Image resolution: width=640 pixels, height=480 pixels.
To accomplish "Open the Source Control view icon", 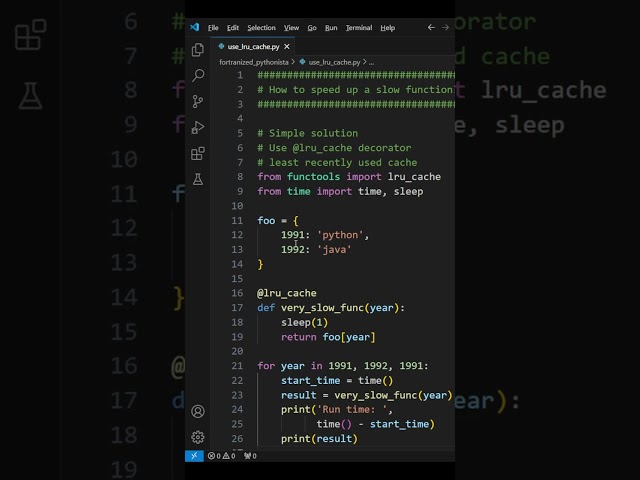I will tap(198, 101).
